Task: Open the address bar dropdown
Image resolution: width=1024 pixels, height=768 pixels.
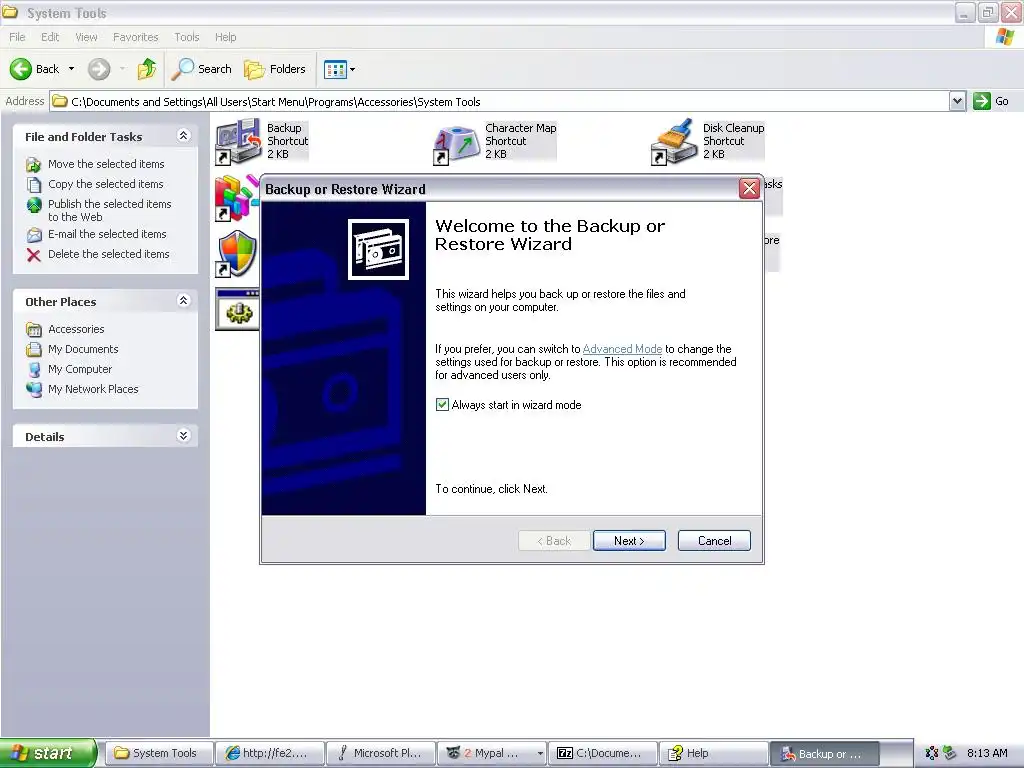Action: pyautogui.click(x=957, y=101)
